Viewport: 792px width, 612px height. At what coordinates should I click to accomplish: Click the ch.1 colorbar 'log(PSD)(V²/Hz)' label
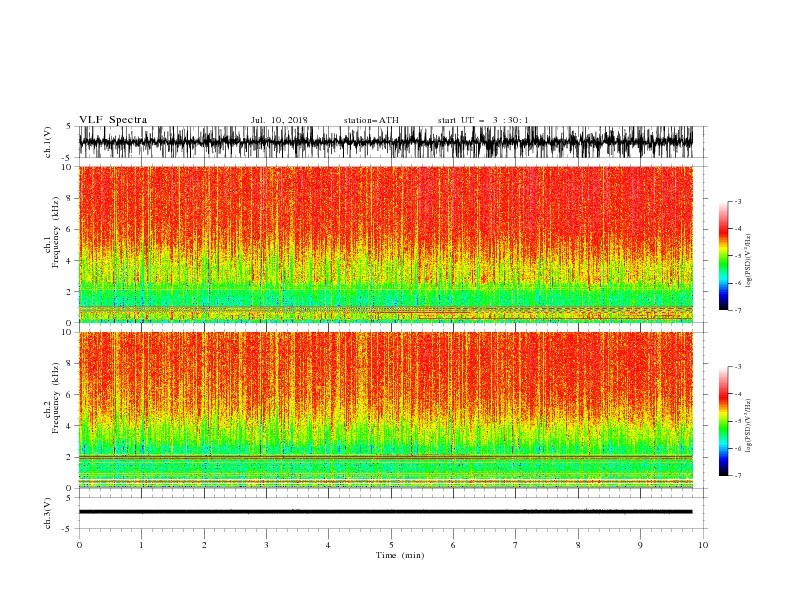point(748,261)
